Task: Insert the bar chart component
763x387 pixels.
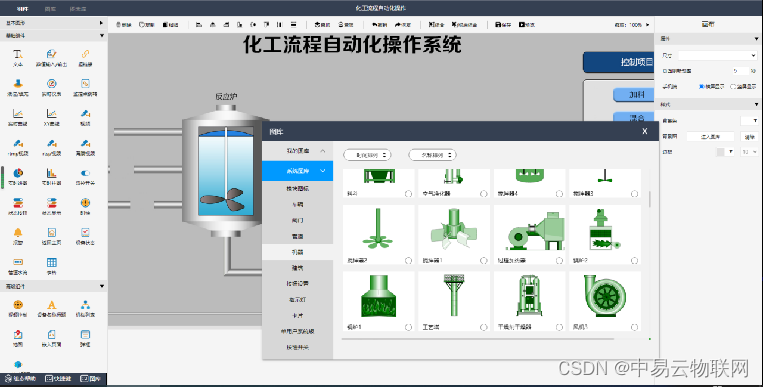Action: 51,176
